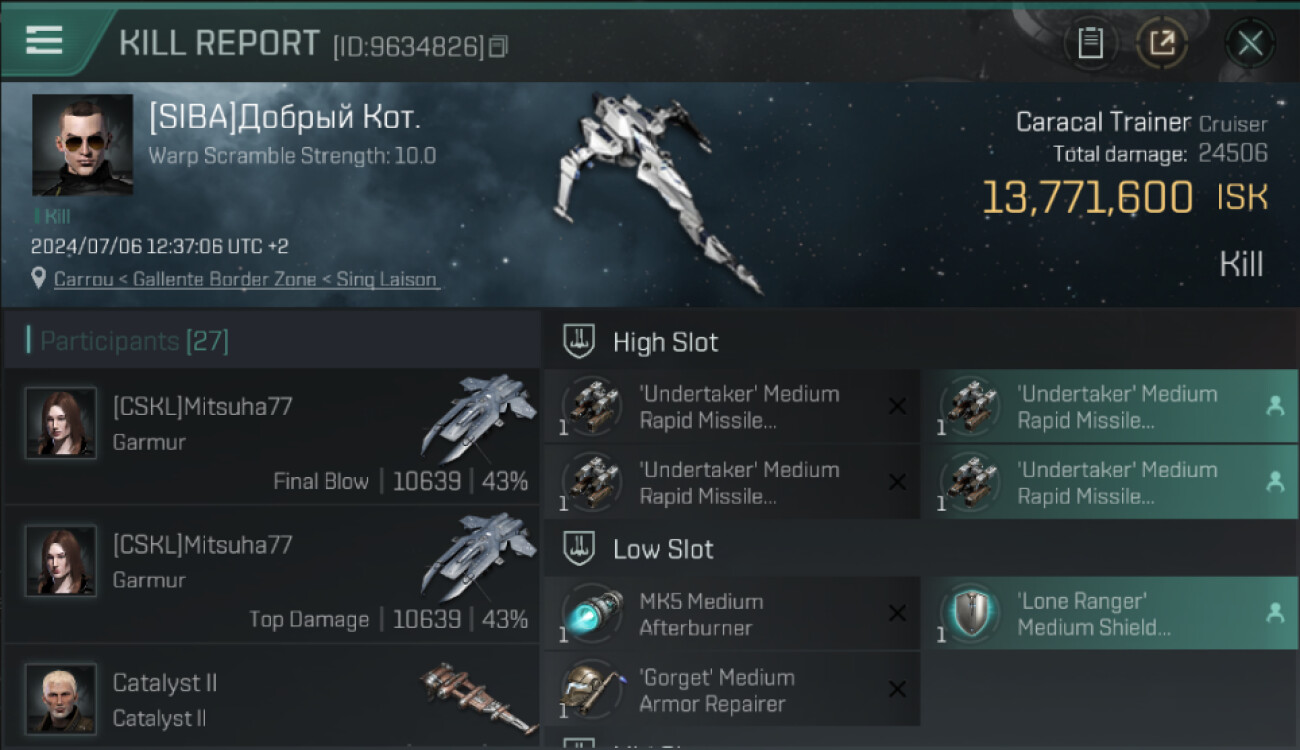Select the 'Gorget' Medium Armor Repairer icon
Screen dimensions: 1300x750
coord(592,690)
